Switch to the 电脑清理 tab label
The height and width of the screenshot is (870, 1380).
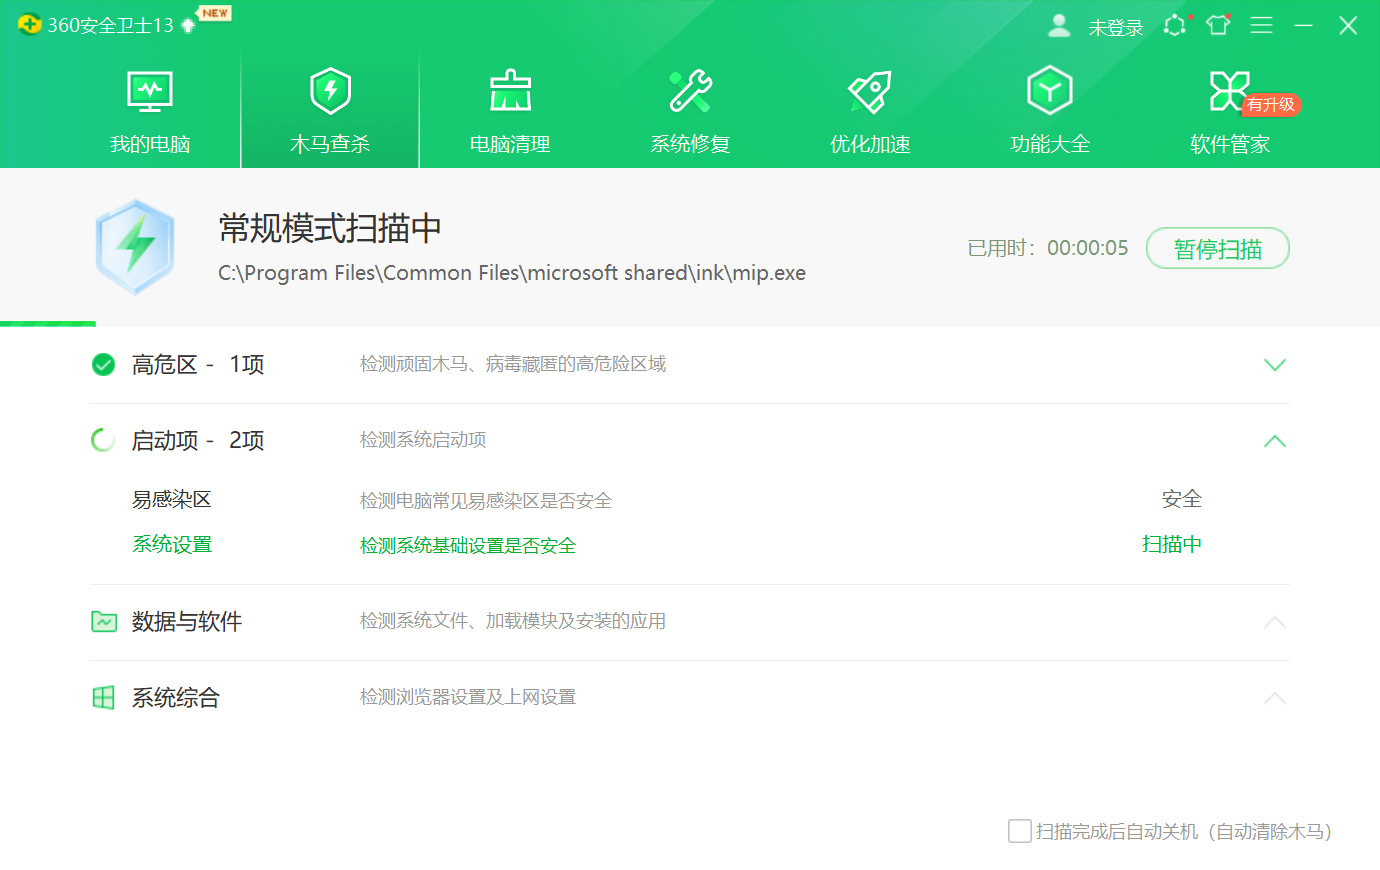click(510, 144)
